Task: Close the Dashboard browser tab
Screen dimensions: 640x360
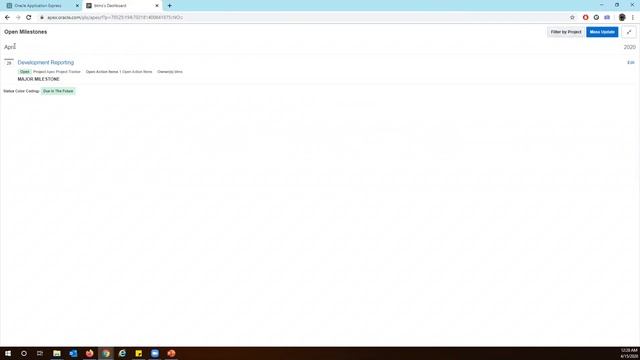Action: [x=157, y=6]
